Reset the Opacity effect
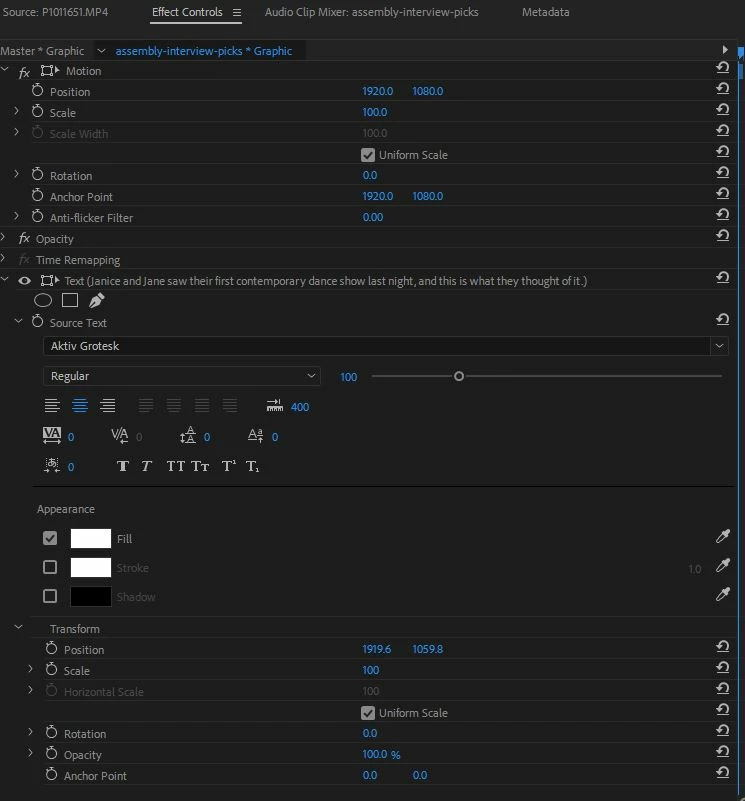The height and width of the screenshot is (801, 745). click(x=722, y=235)
